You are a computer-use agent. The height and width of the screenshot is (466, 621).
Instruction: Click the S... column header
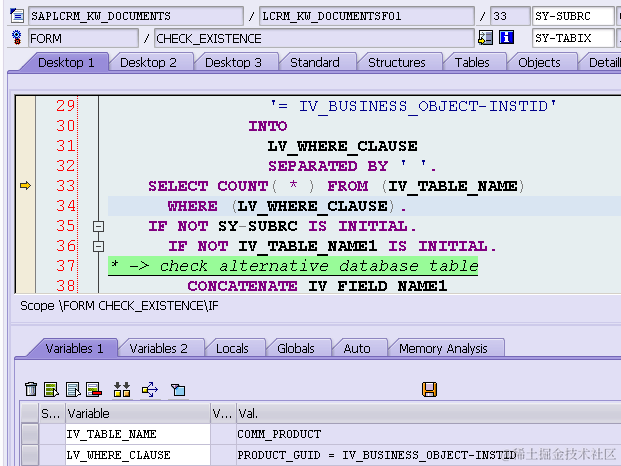51,413
